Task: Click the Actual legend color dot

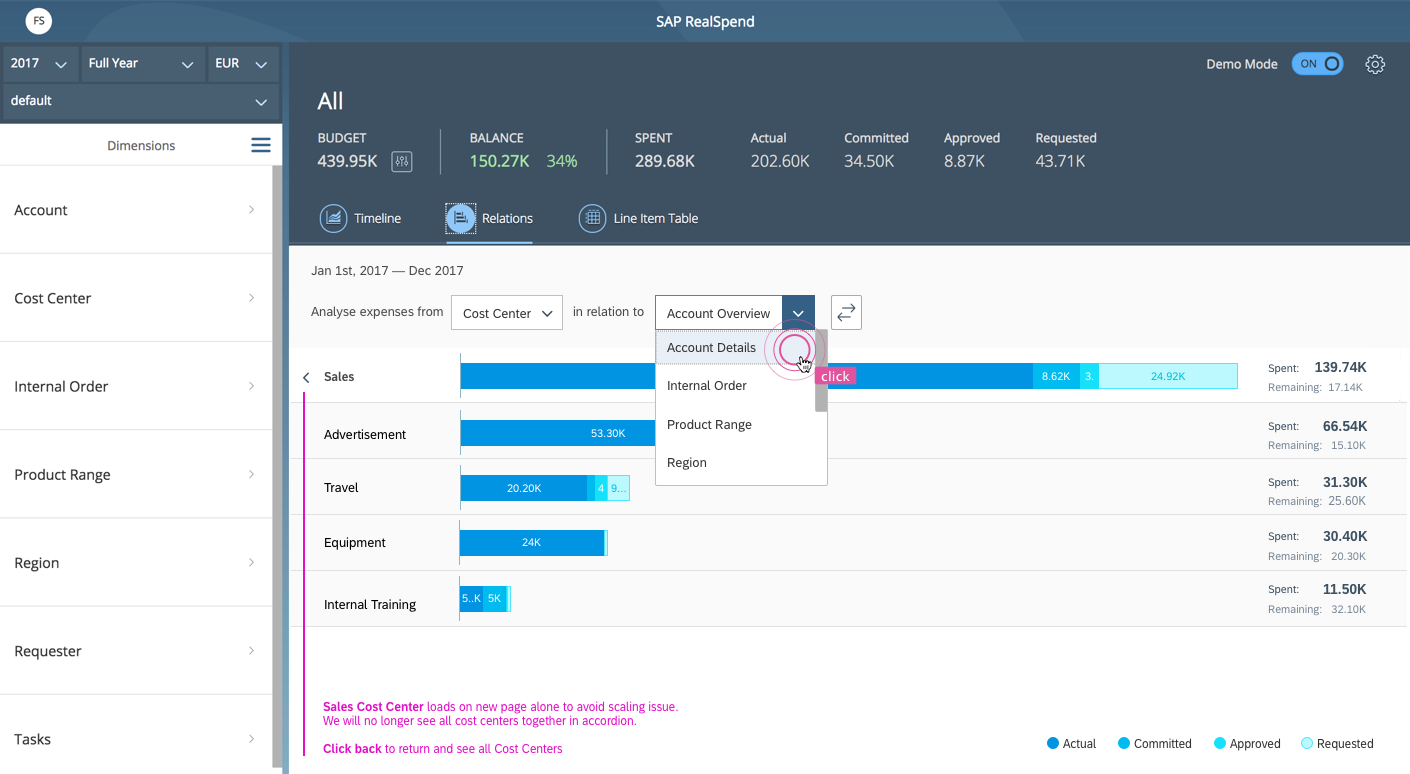Action: pos(1053,743)
